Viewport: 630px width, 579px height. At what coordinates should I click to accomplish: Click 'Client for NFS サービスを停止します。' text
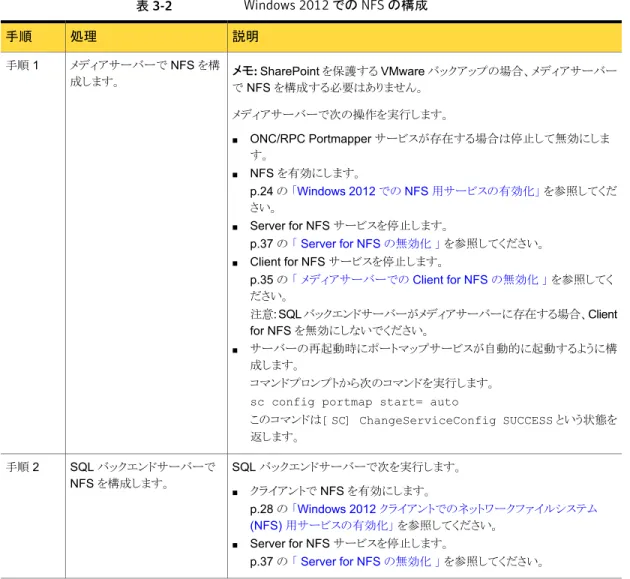tap(346, 262)
